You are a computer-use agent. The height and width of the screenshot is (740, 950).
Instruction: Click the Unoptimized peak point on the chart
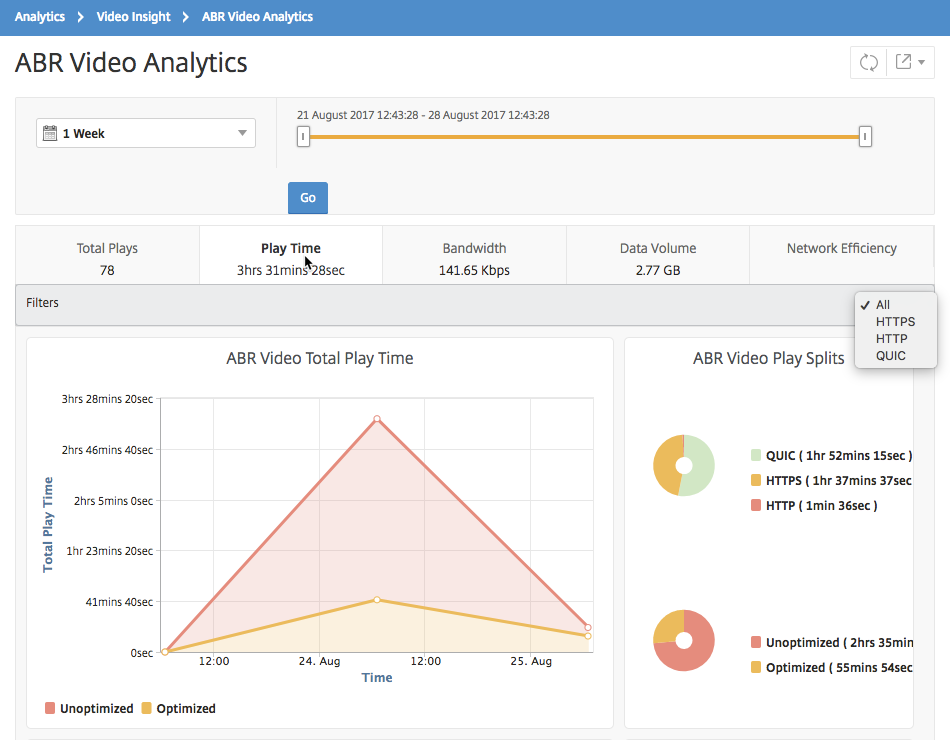377,419
